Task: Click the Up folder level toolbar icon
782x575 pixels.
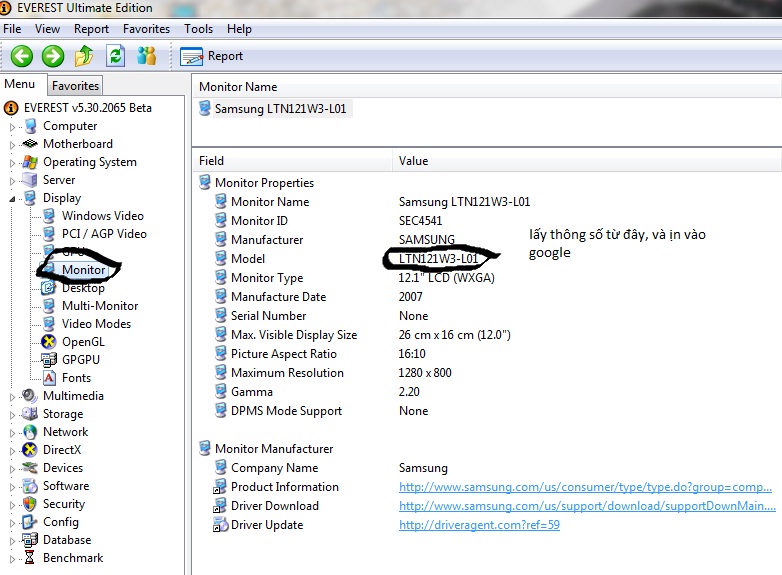Action: point(85,56)
